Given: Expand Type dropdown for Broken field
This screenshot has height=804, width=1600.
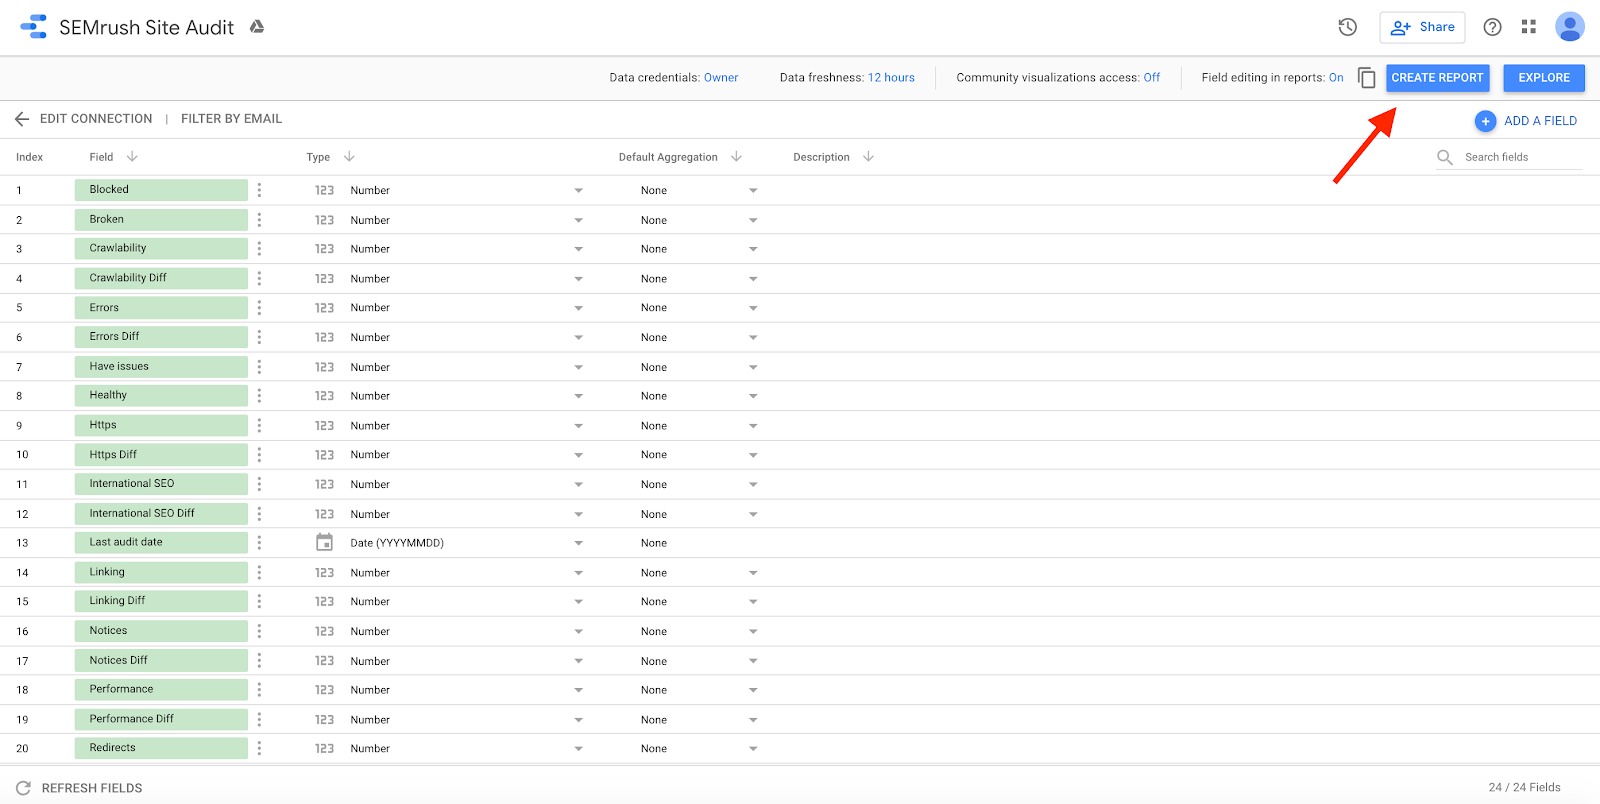Looking at the screenshot, I should point(578,220).
